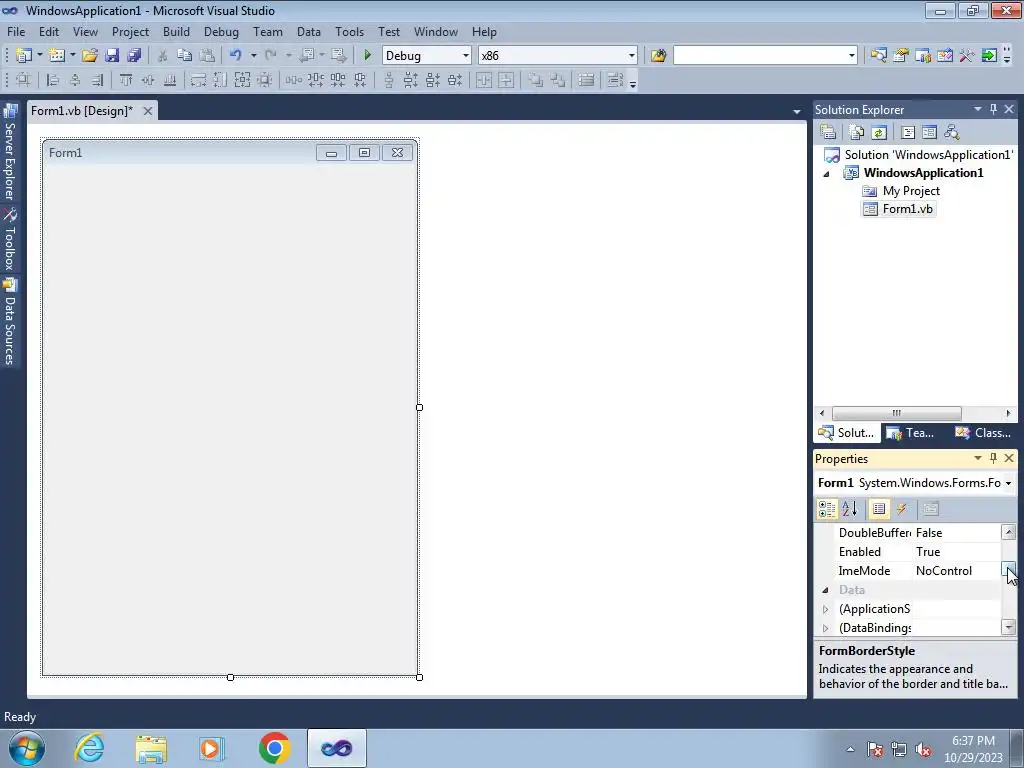Click the Add New Item toolbar icon
Screen dimensions: 1024x768
pyautogui.click(x=57, y=56)
